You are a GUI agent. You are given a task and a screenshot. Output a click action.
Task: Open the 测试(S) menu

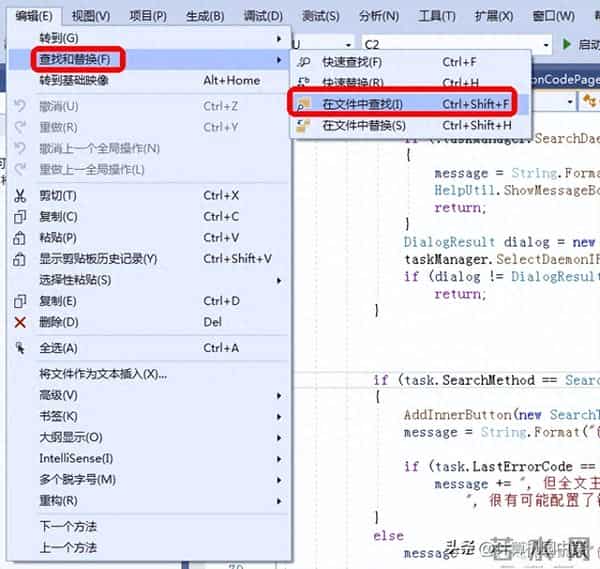coord(321,16)
